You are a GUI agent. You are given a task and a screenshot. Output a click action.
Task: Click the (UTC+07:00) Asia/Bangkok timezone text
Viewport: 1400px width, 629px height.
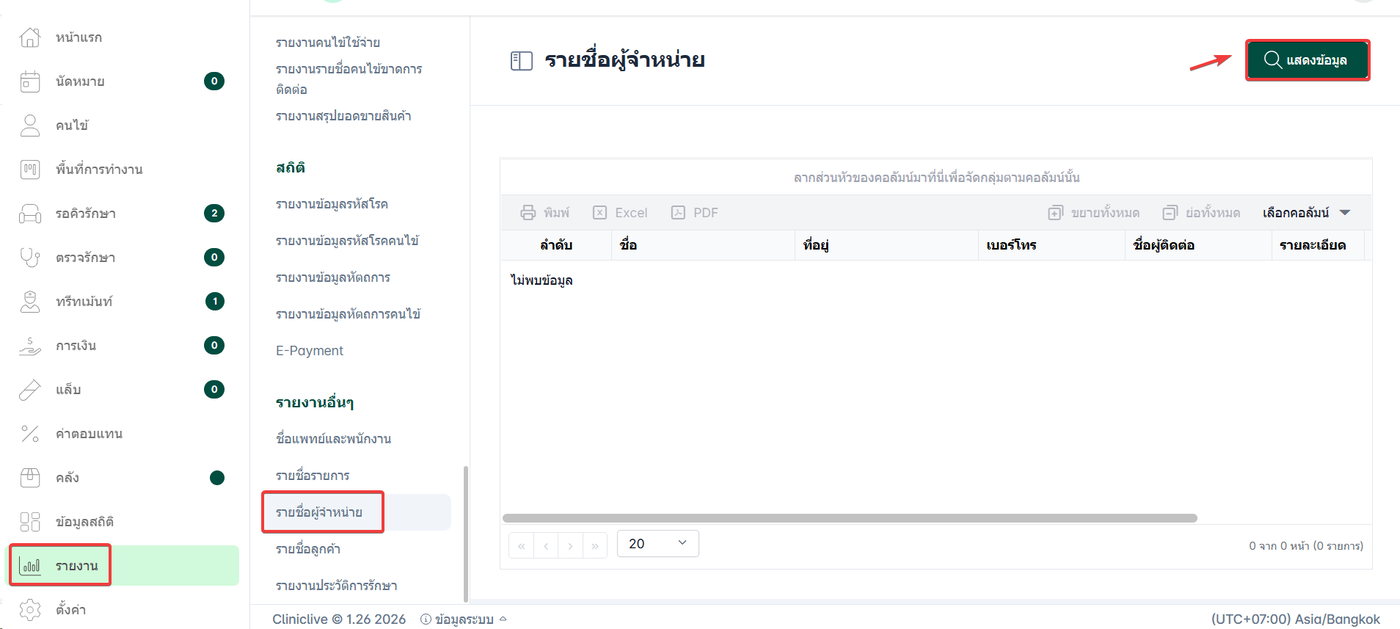pos(1295,619)
